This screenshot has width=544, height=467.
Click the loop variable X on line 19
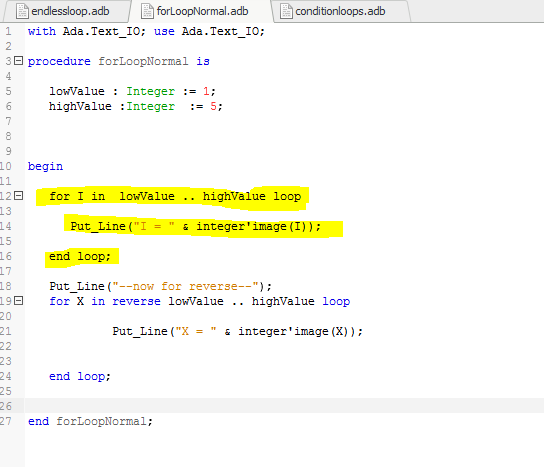point(80,301)
